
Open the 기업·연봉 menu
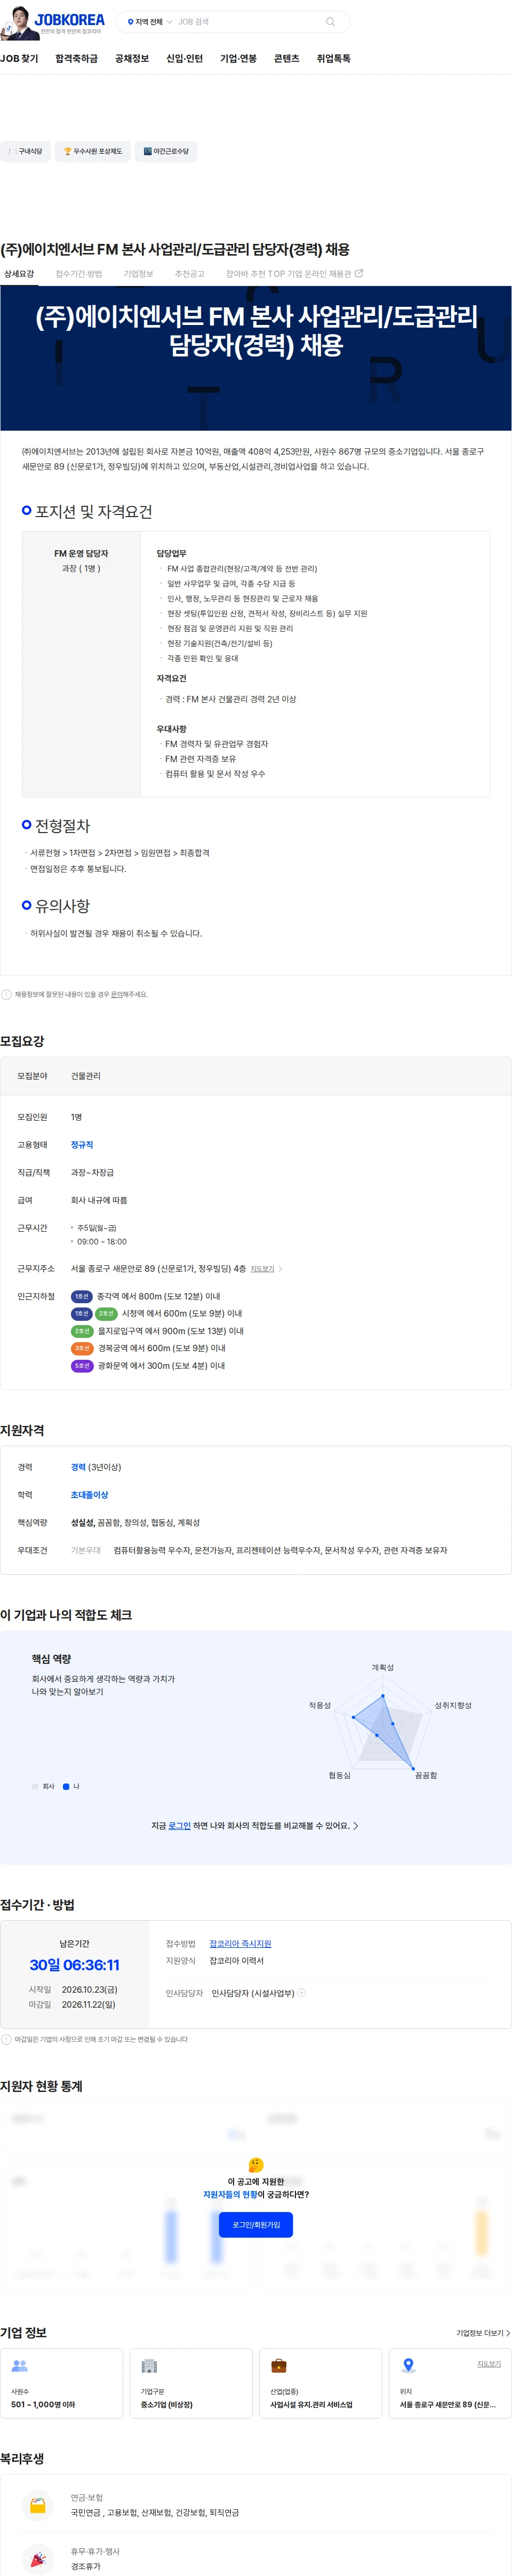click(x=238, y=59)
